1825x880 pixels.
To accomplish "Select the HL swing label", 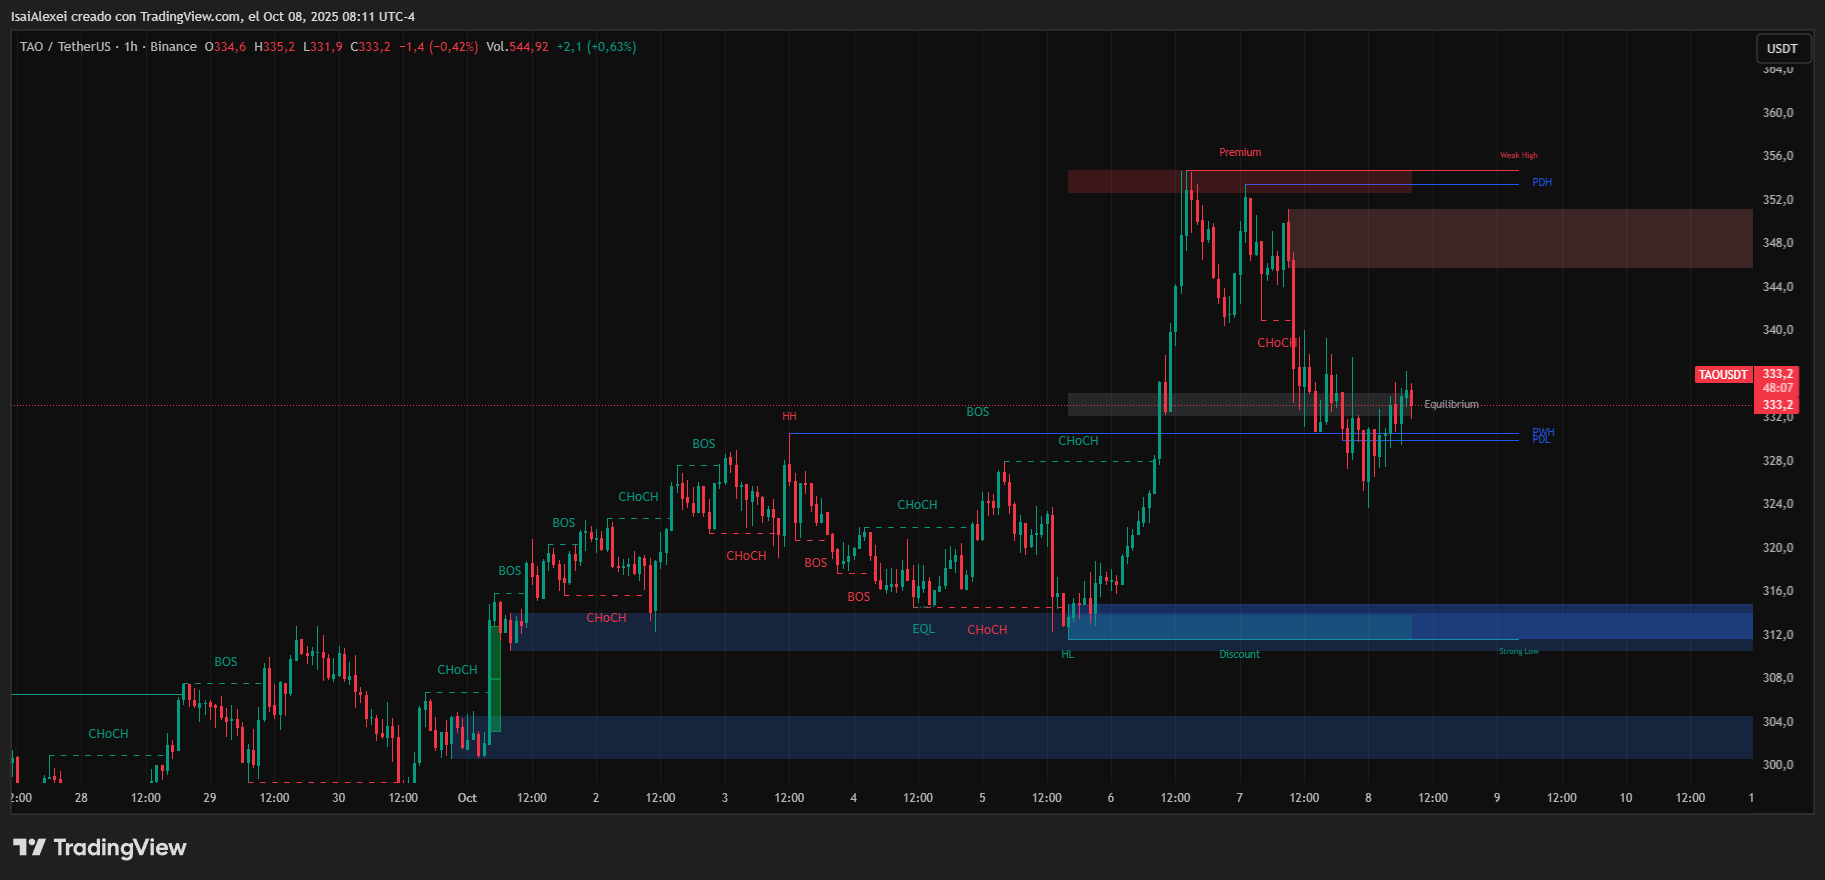I will (x=1067, y=654).
